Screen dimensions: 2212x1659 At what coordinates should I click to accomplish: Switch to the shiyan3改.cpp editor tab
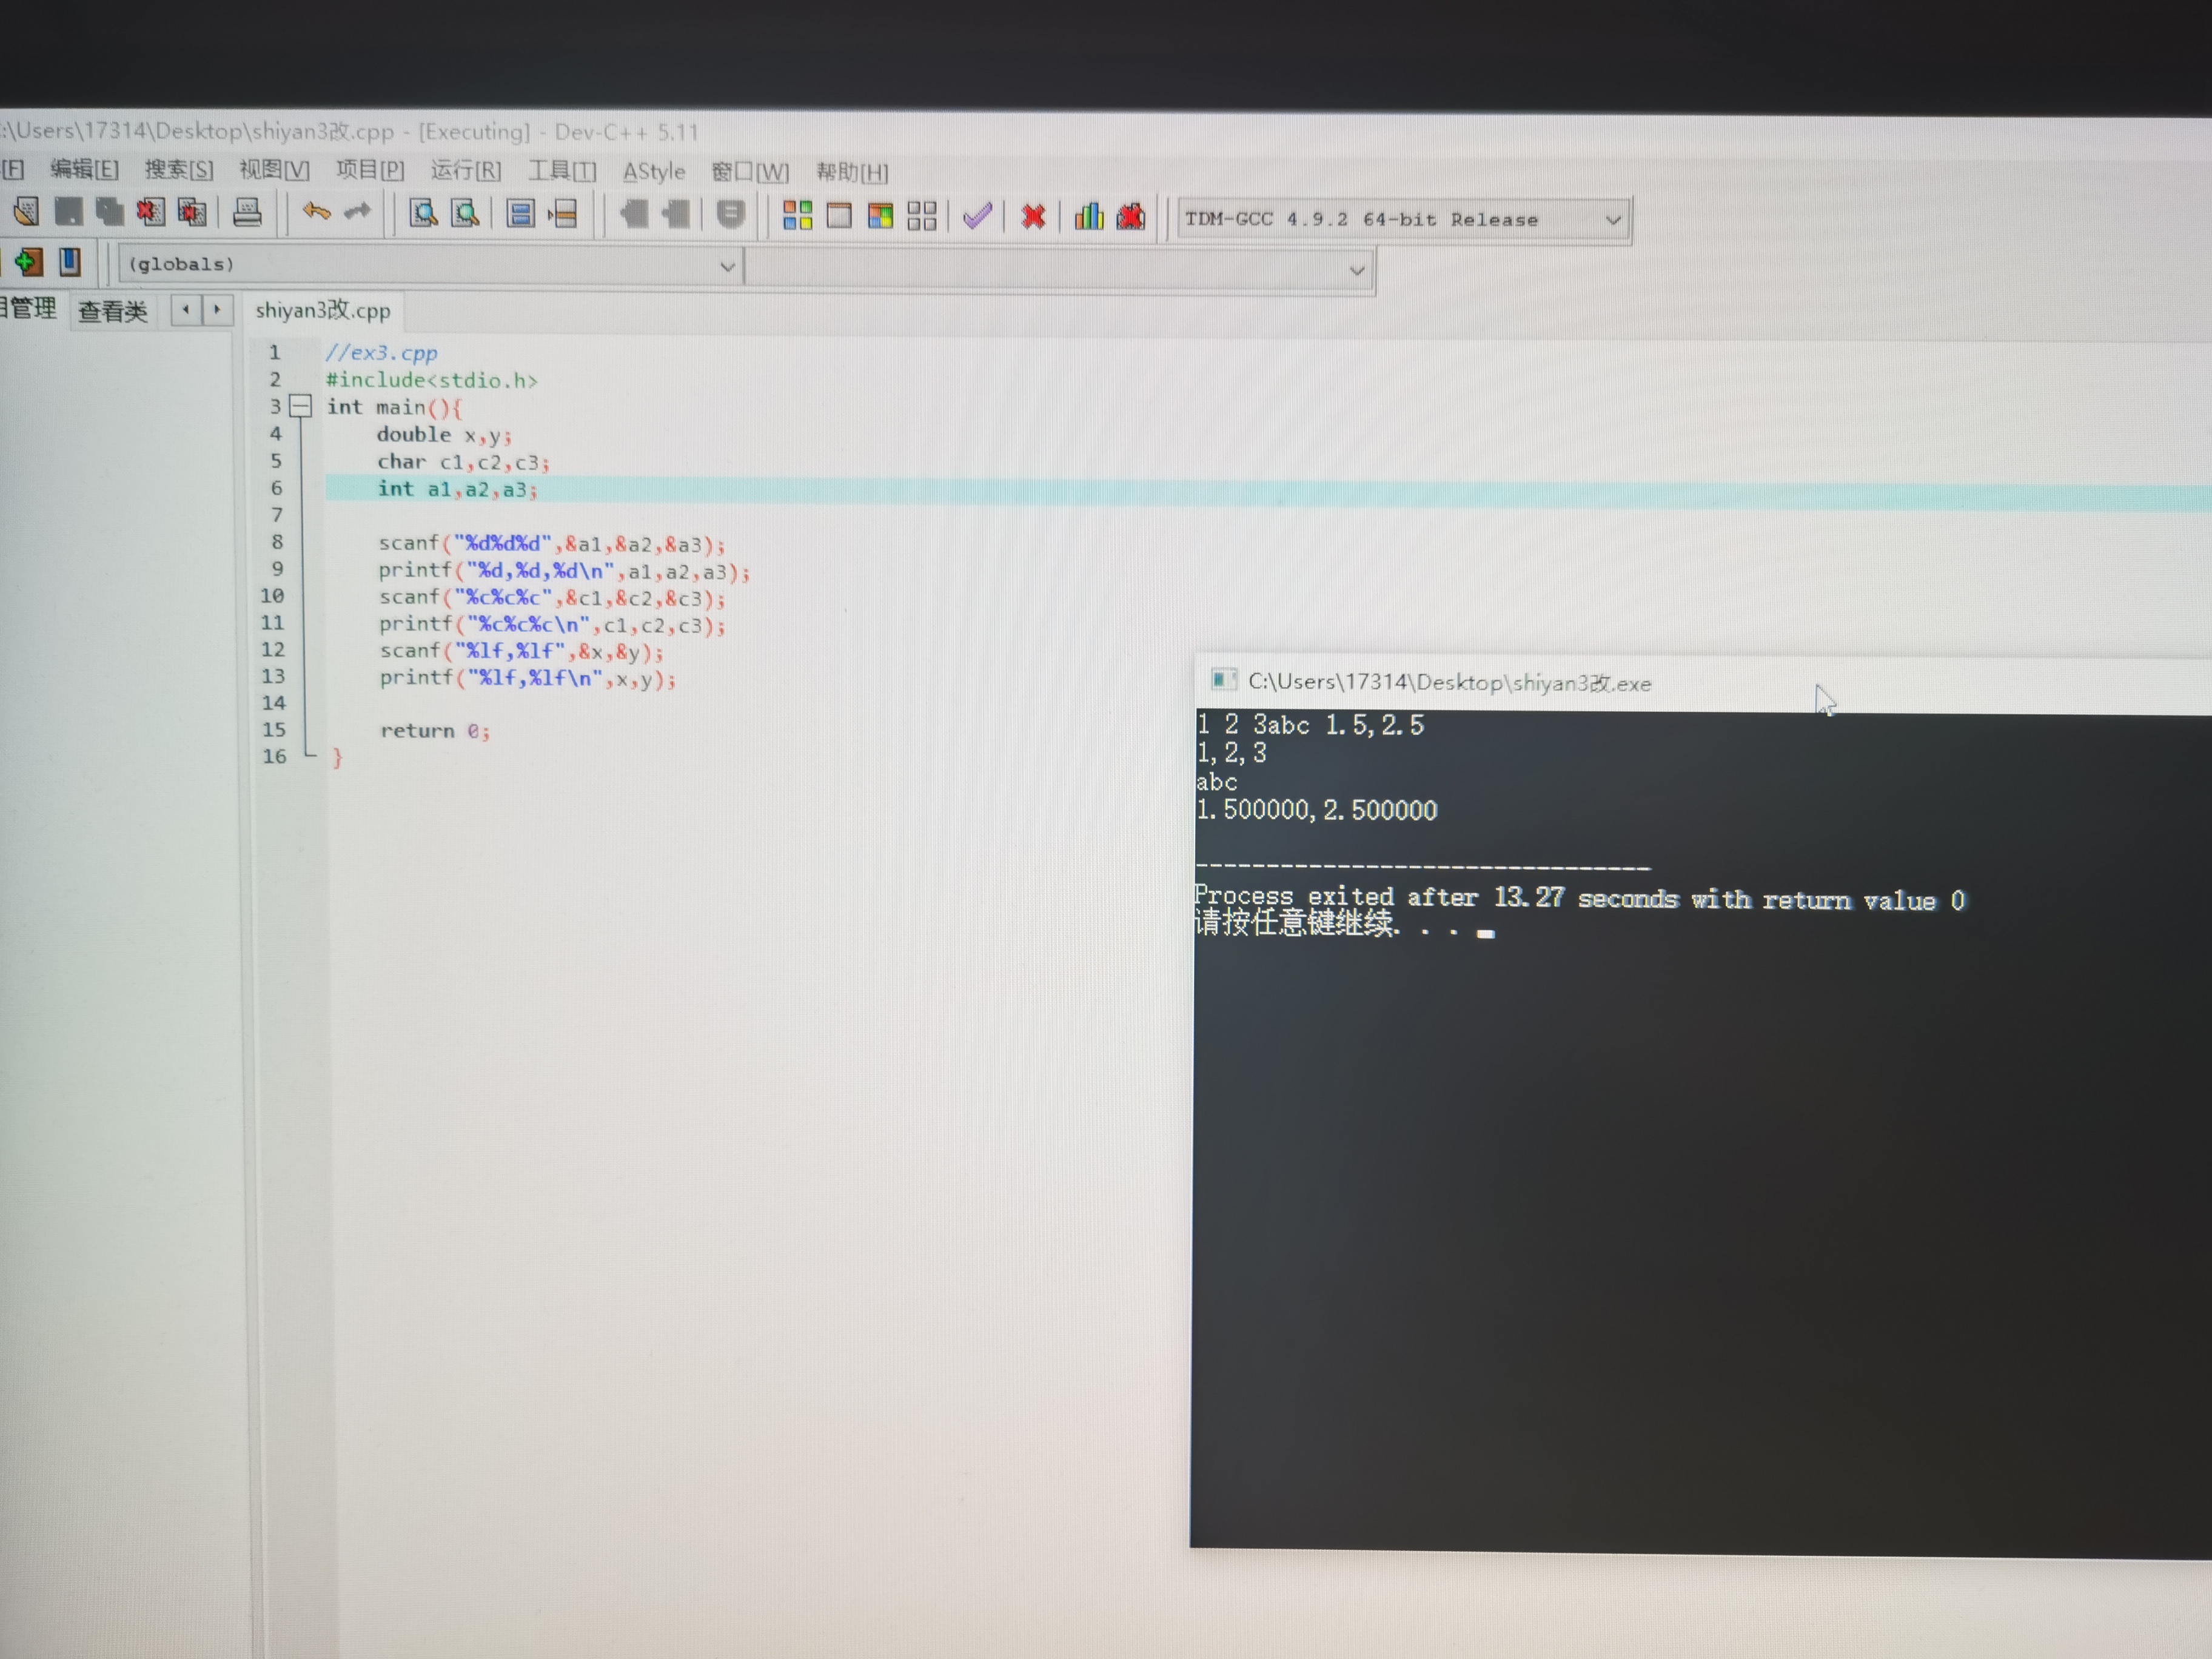tap(322, 311)
